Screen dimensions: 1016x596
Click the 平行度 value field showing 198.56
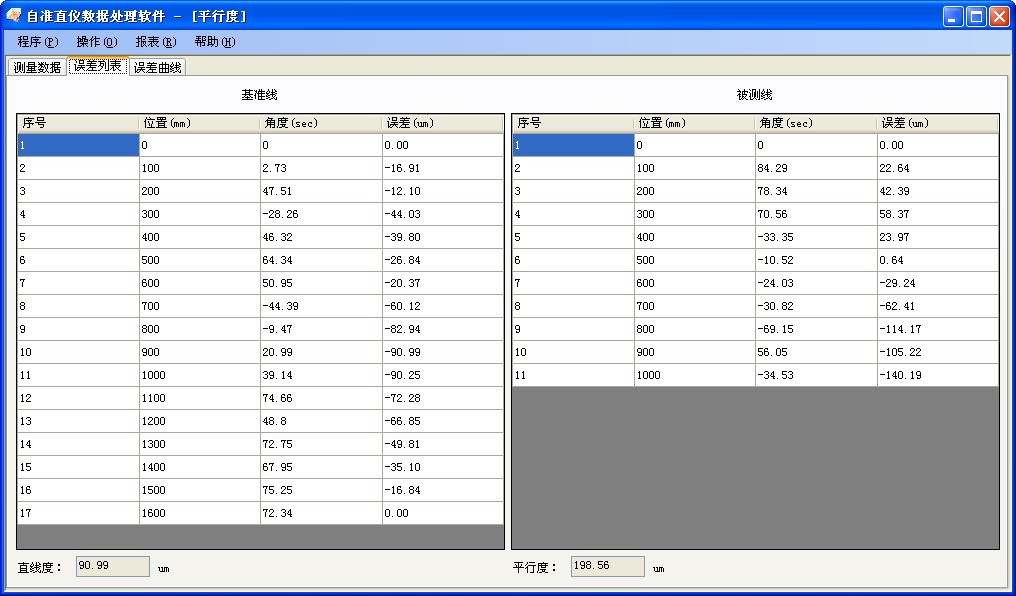(x=605, y=566)
